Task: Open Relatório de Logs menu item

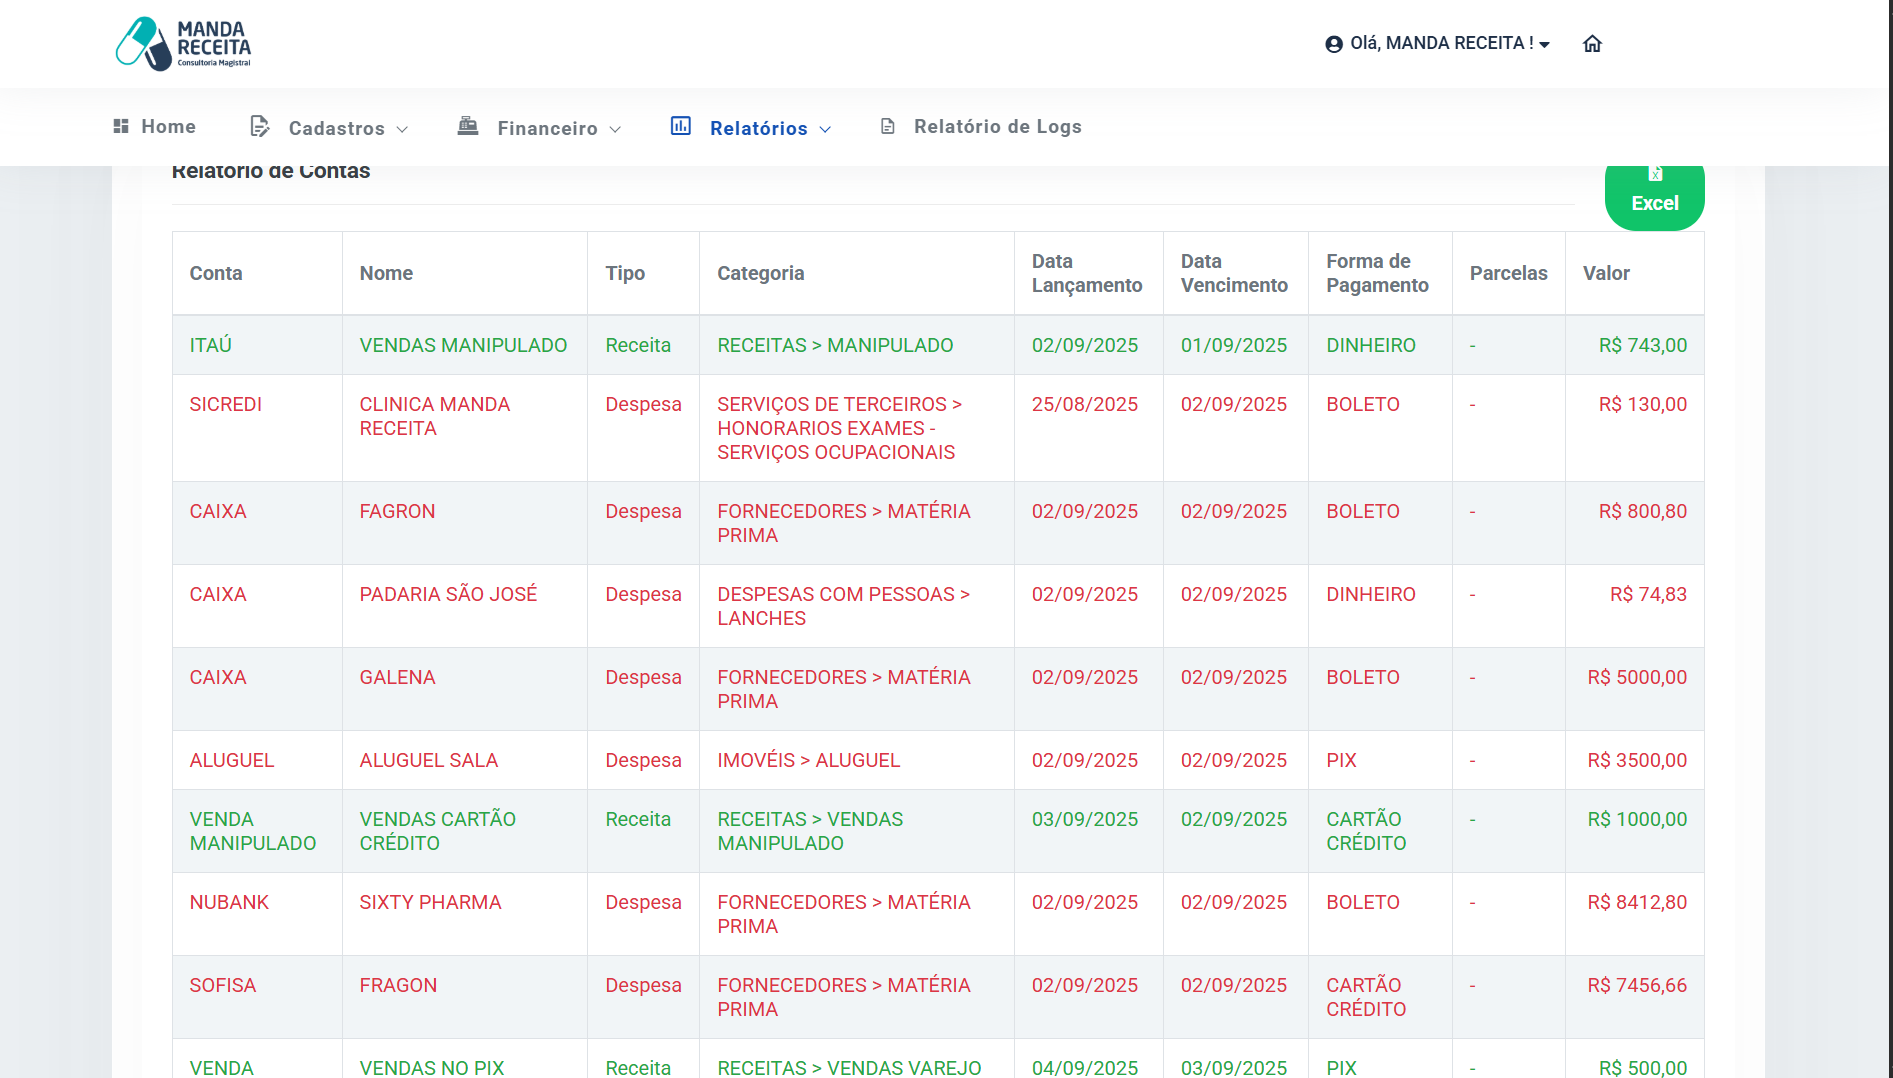Action: point(997,127)
